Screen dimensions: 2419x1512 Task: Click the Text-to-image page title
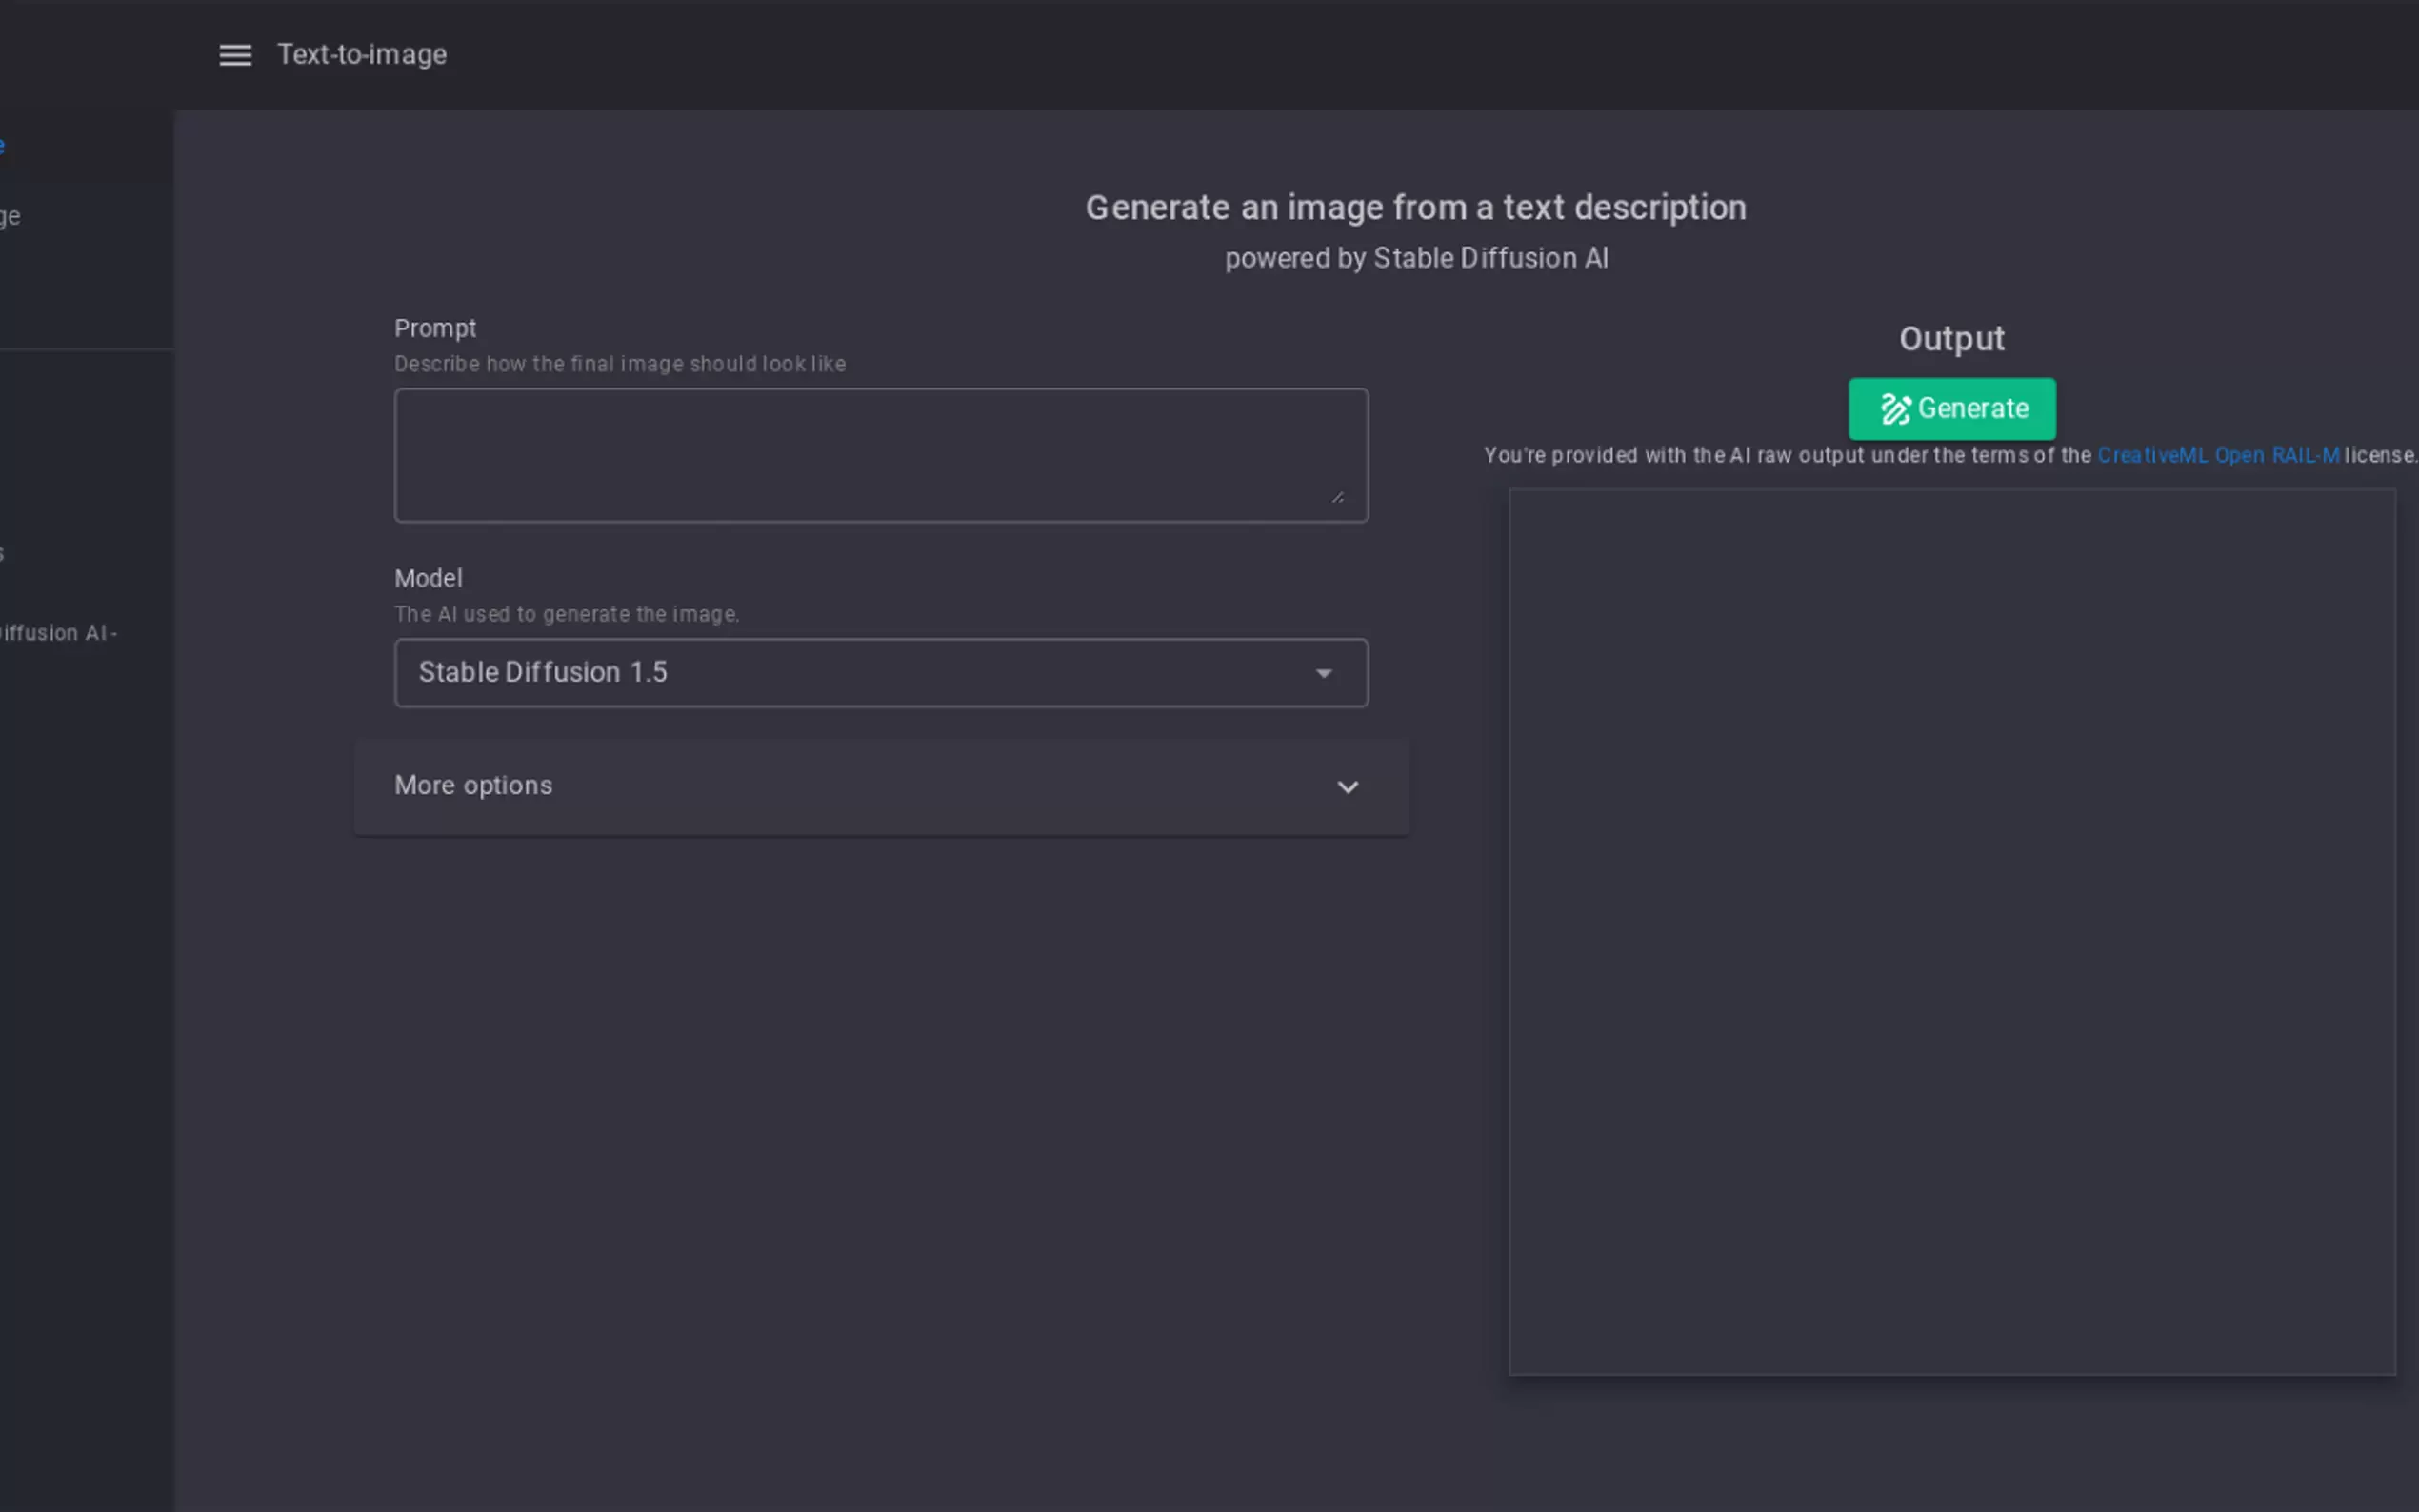(x=362, y=55)
